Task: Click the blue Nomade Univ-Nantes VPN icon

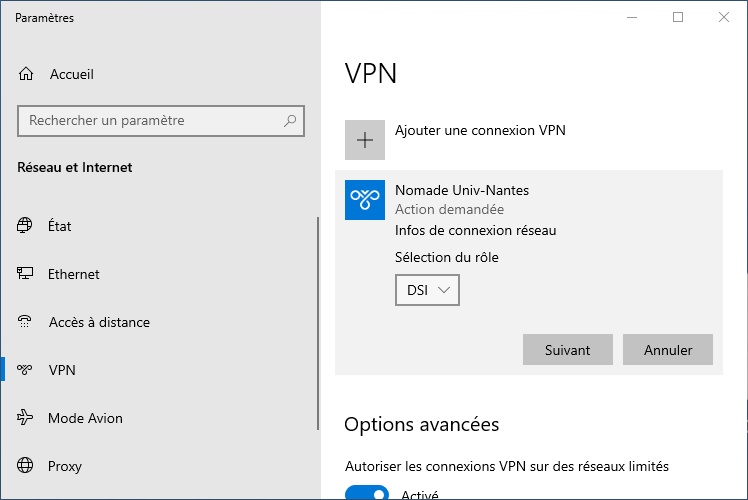Action: click(x=364, y=199)
